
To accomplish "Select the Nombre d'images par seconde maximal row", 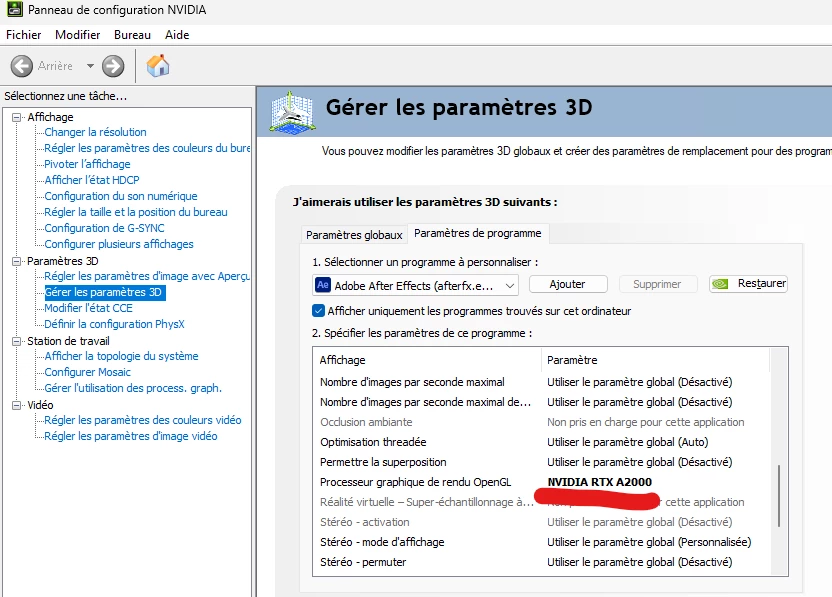I will click(541, 382).
